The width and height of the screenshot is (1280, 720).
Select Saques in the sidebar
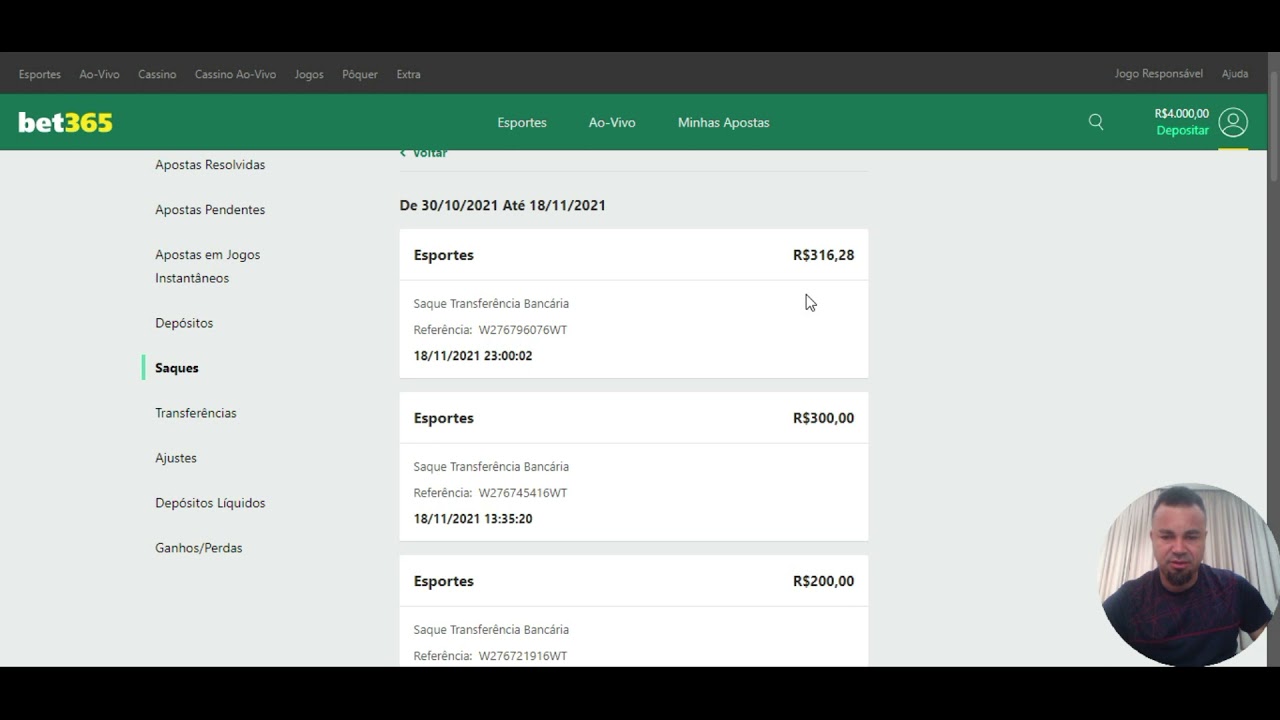(177, 368)
